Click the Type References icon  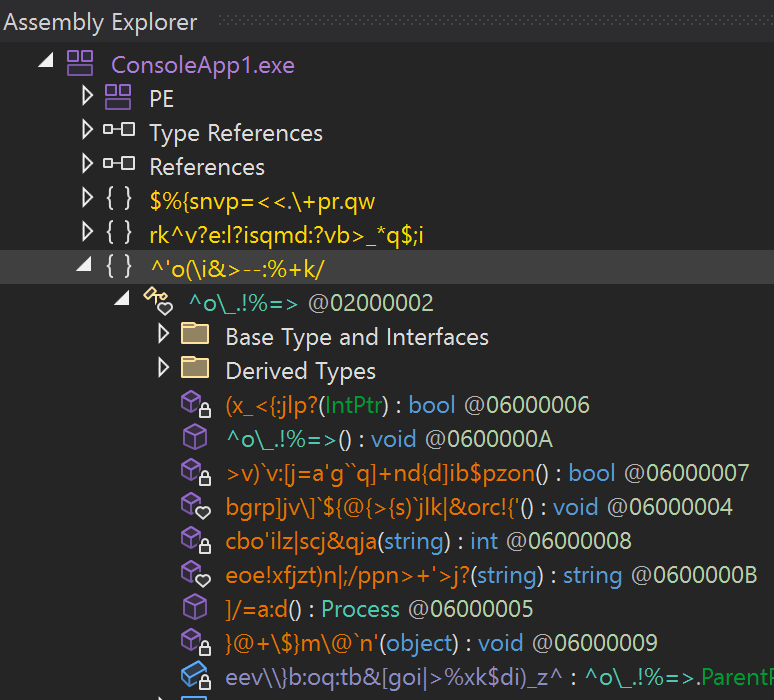click(118, 132)
